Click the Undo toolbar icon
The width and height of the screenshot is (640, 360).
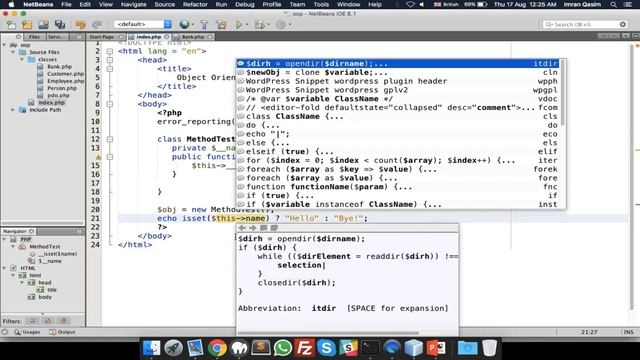click(80, 24)
